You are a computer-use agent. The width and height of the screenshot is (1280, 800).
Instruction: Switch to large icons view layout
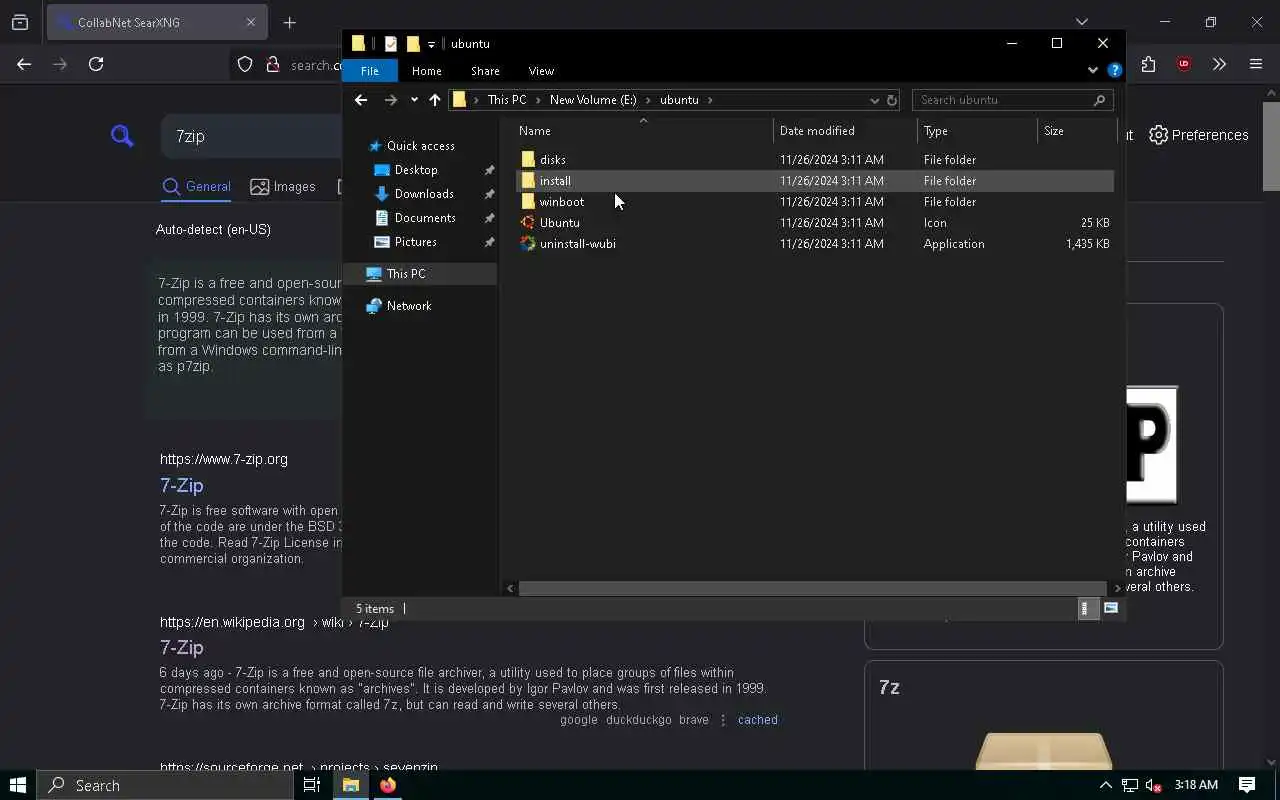coord(1111,609)
